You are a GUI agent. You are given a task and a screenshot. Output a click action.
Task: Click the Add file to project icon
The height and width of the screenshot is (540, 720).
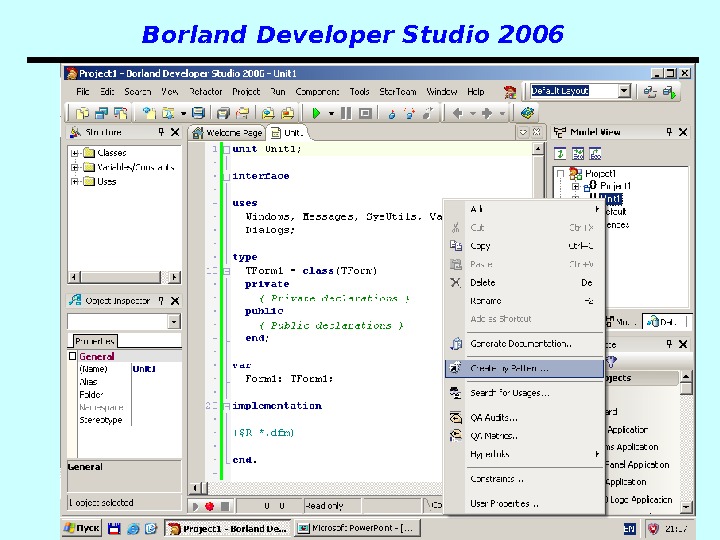(x=268, y=113)
